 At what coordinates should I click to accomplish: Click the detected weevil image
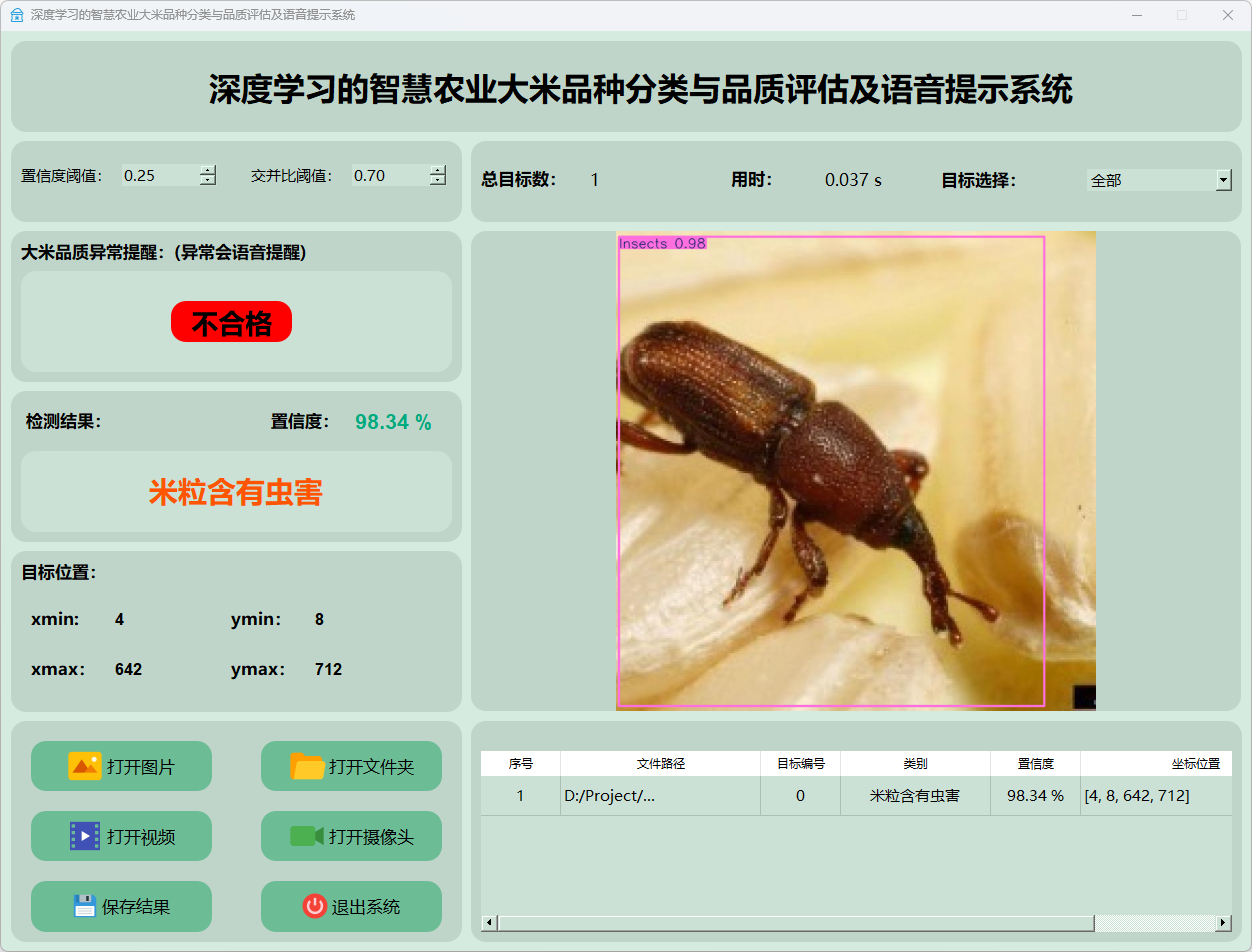(830, 470)
